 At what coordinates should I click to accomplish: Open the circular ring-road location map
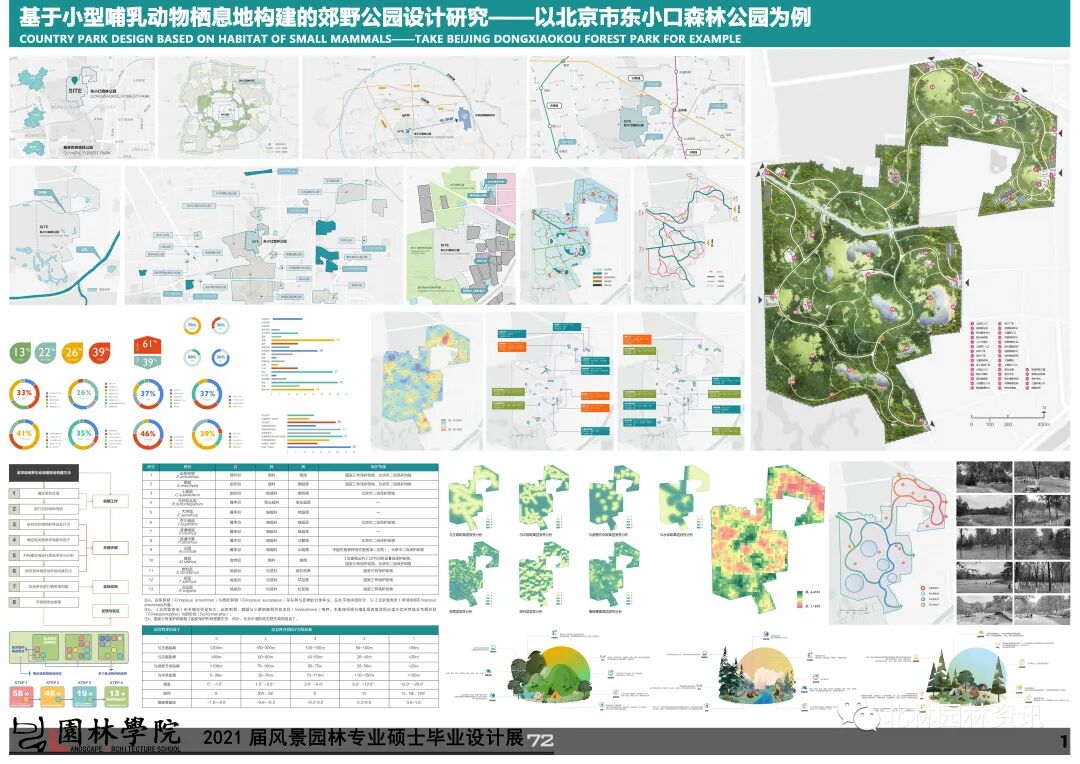coord(414,107)
